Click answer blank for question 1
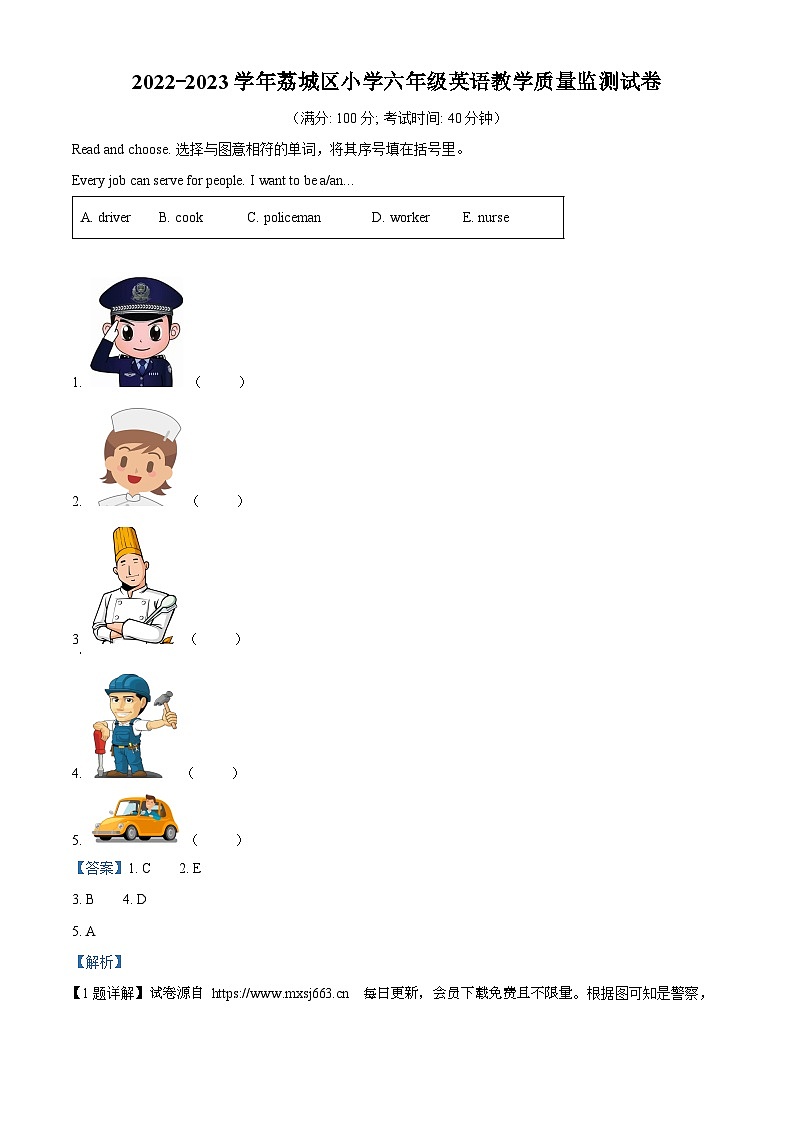This screenshot has width=794, height=1123. 220,382
